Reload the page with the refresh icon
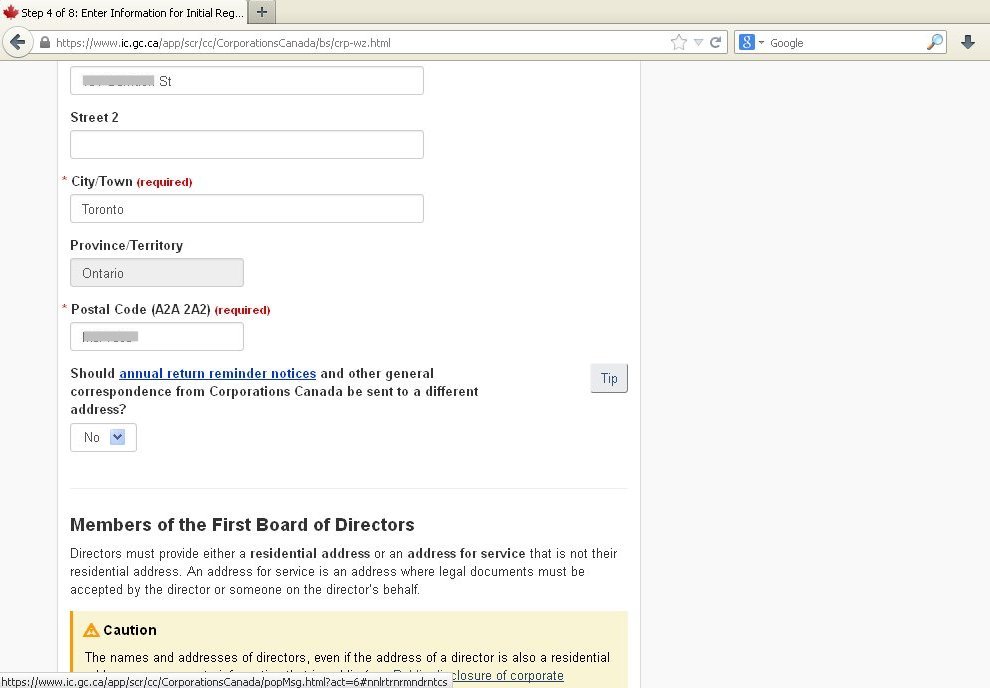Viewport: 990px width, 688px height. tap(716, 43)
